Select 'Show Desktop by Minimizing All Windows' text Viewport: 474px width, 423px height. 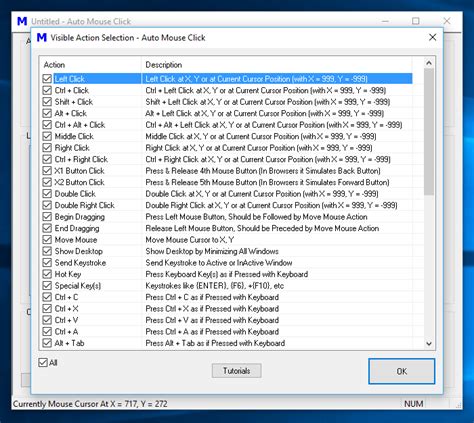[212, 251]
